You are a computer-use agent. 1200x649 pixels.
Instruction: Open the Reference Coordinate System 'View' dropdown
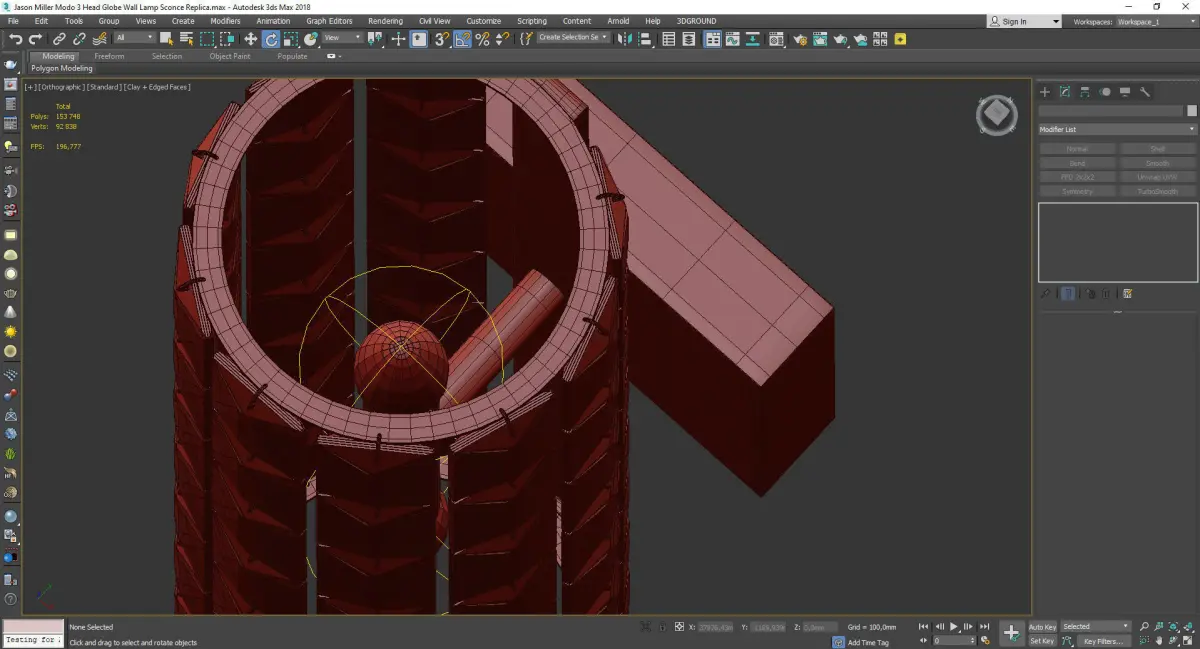(342, 38)
